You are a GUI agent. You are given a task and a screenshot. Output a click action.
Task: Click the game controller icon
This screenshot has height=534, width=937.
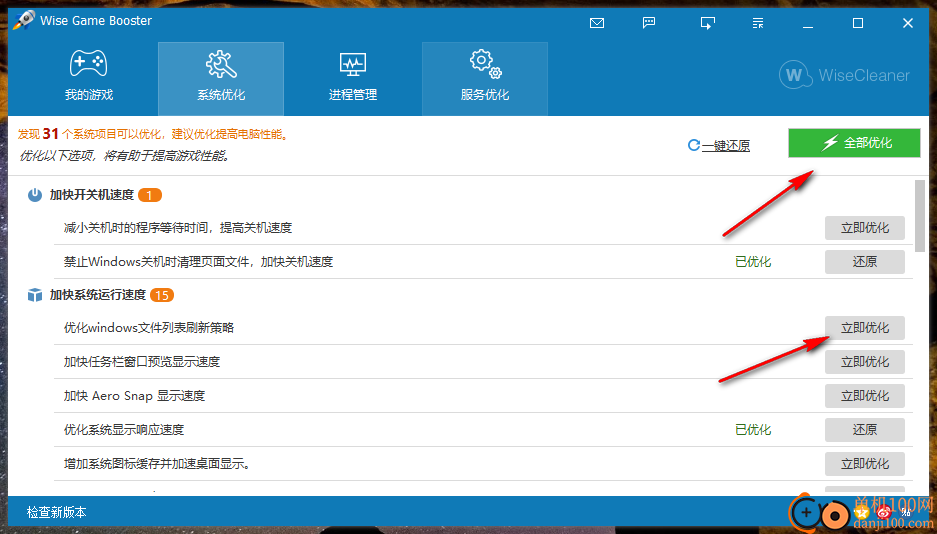tap(88, 63)
